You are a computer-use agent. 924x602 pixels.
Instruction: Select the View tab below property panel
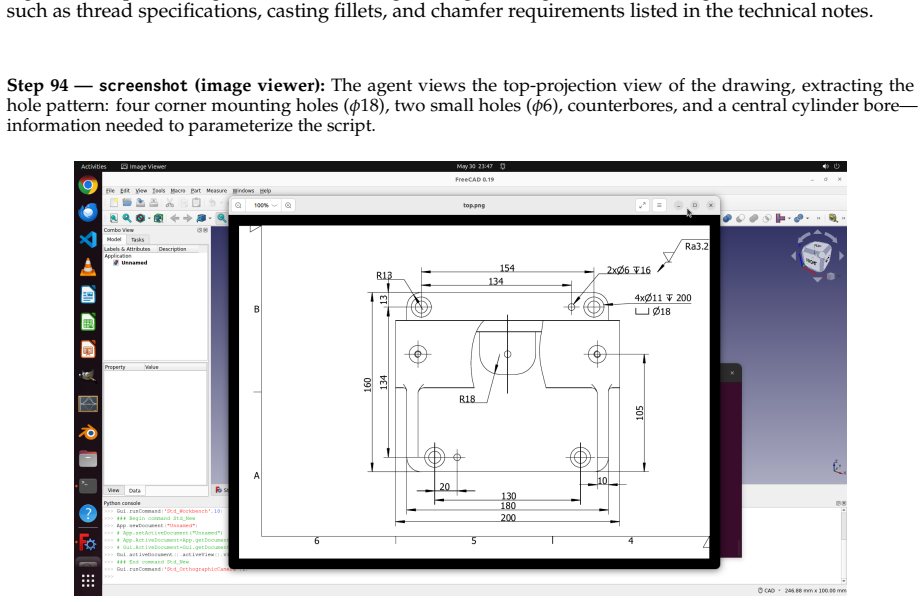[114, 490]
